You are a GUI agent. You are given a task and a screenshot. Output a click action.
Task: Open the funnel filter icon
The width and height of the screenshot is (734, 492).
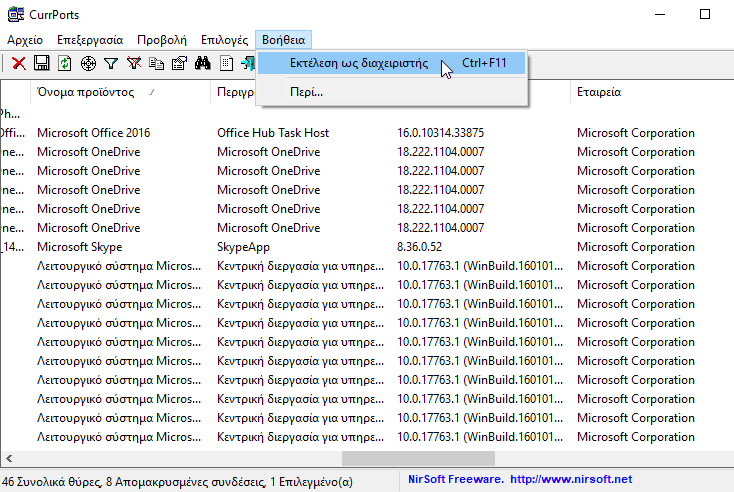pyautogui.click(x=111, y=63)
